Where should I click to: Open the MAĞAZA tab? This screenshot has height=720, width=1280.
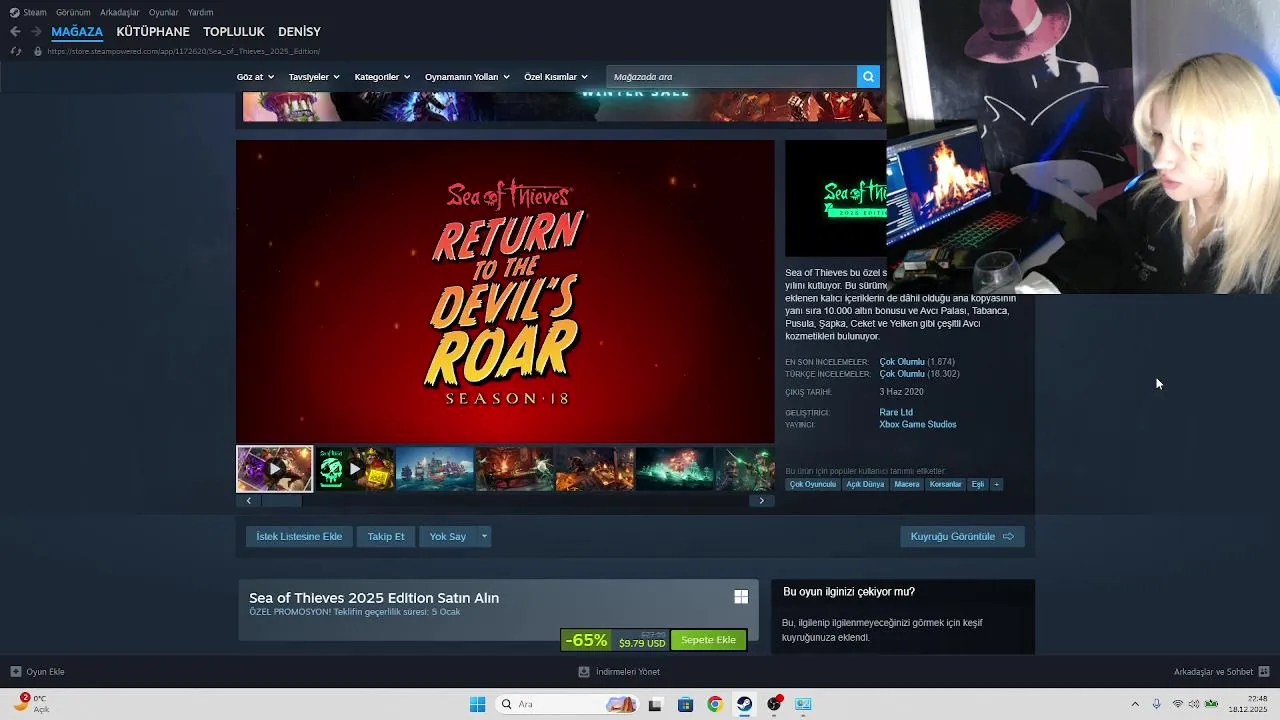point(77,32)
